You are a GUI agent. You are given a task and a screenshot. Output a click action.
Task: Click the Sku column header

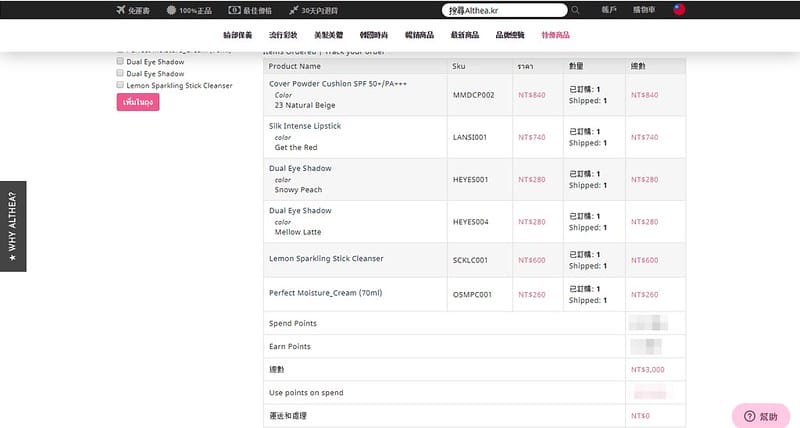[459, 66]
